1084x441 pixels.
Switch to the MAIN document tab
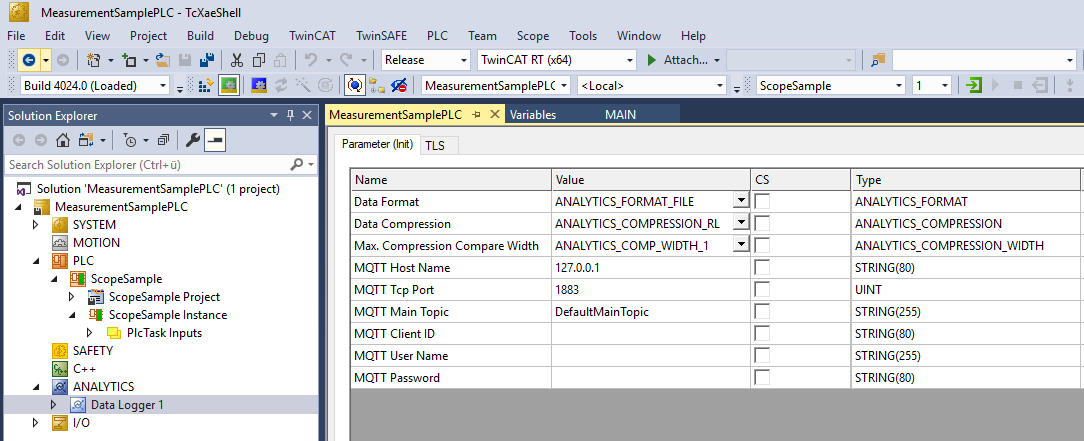pos(620,115)
